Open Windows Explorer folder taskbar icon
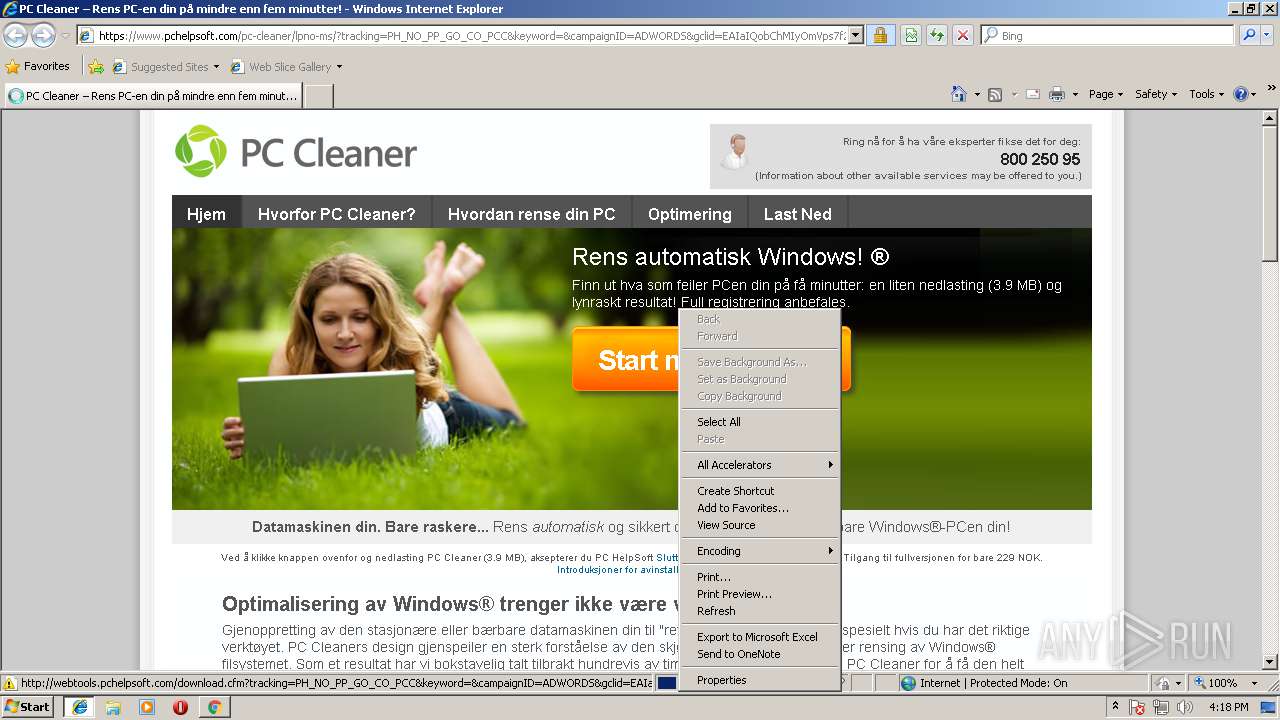Image resolution: width=1280 pixels, height=720 pixels. pyautogui.click(x=113, y=707)
